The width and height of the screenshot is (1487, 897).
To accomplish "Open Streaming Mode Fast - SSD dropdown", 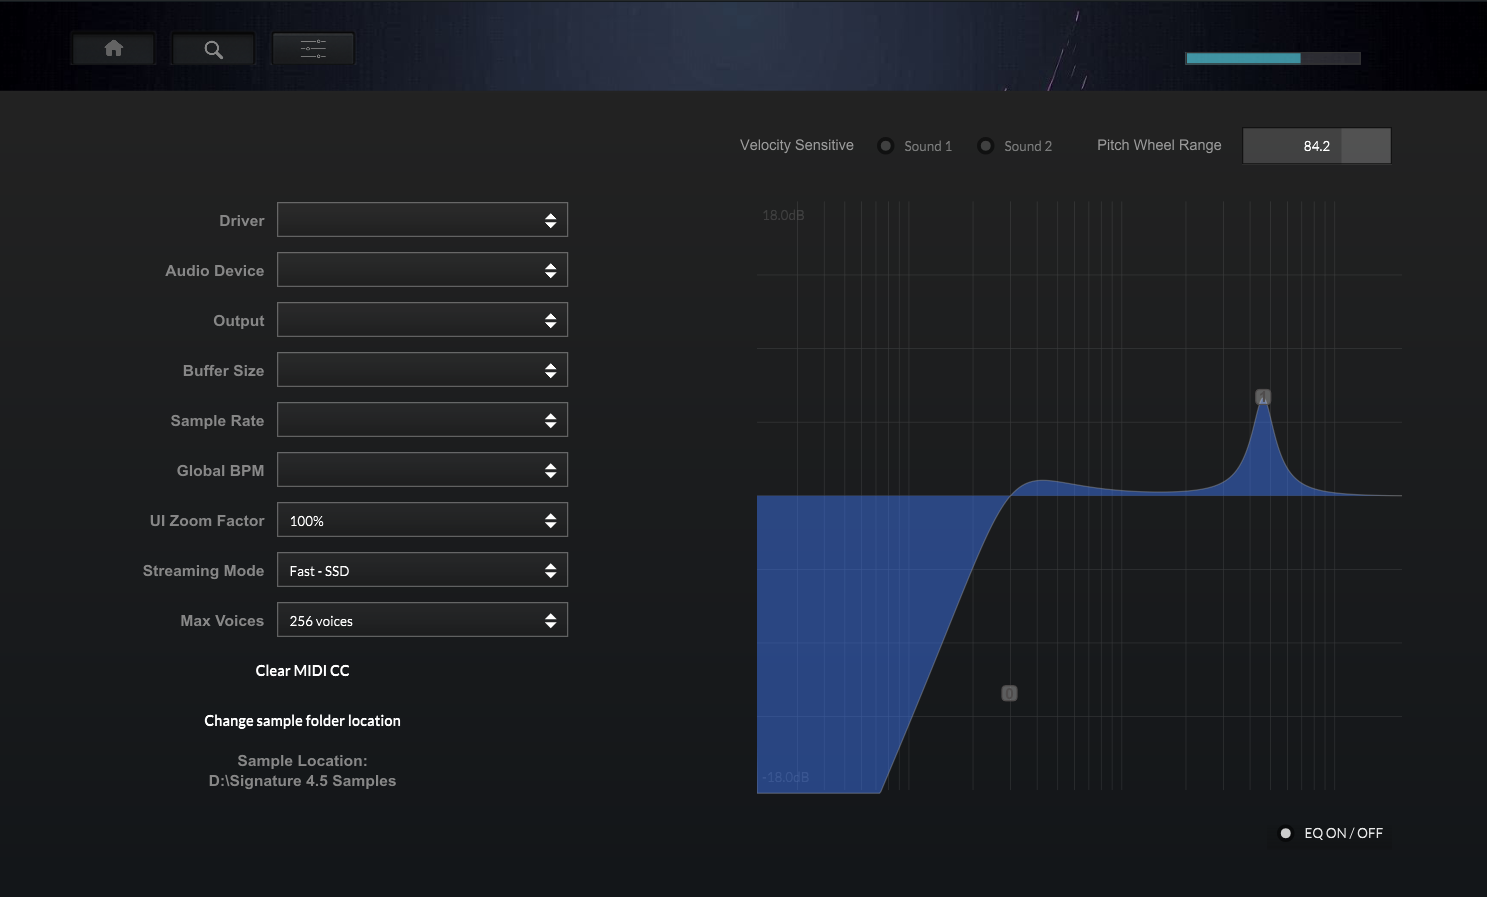I will click(x=422, y=570).
